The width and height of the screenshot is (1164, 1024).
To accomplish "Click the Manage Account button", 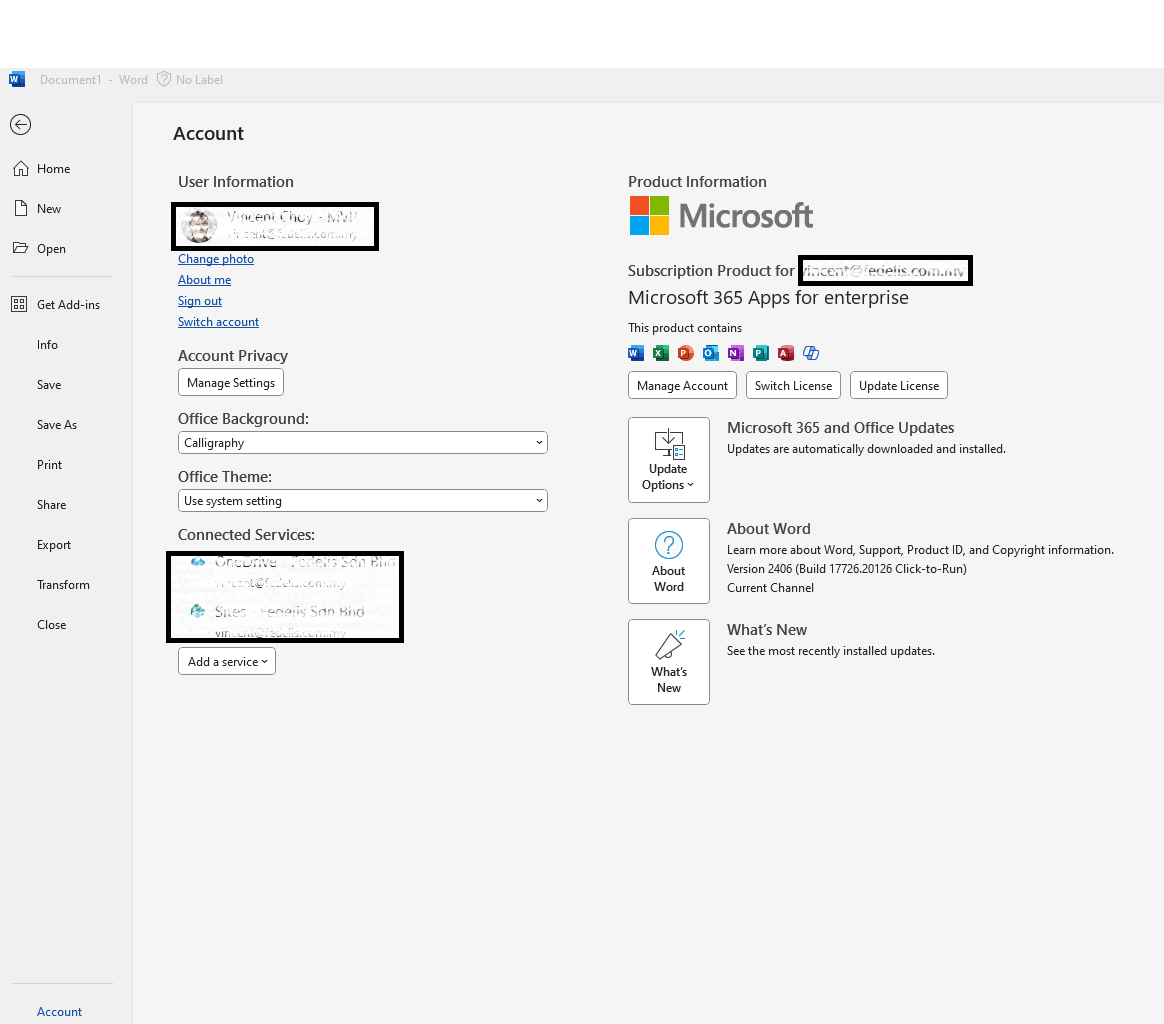I will coord(682,385).
